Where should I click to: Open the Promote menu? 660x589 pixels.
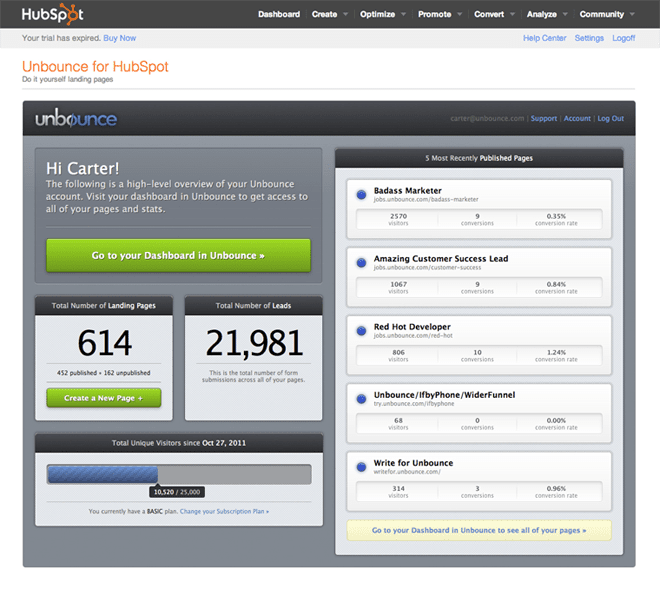coord(434,14)
